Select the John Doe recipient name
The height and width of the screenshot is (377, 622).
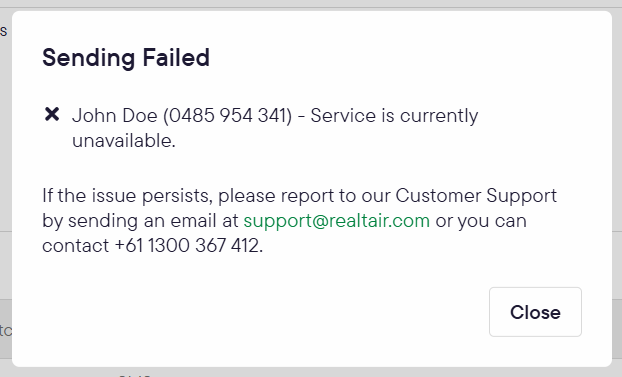(115, 115)
